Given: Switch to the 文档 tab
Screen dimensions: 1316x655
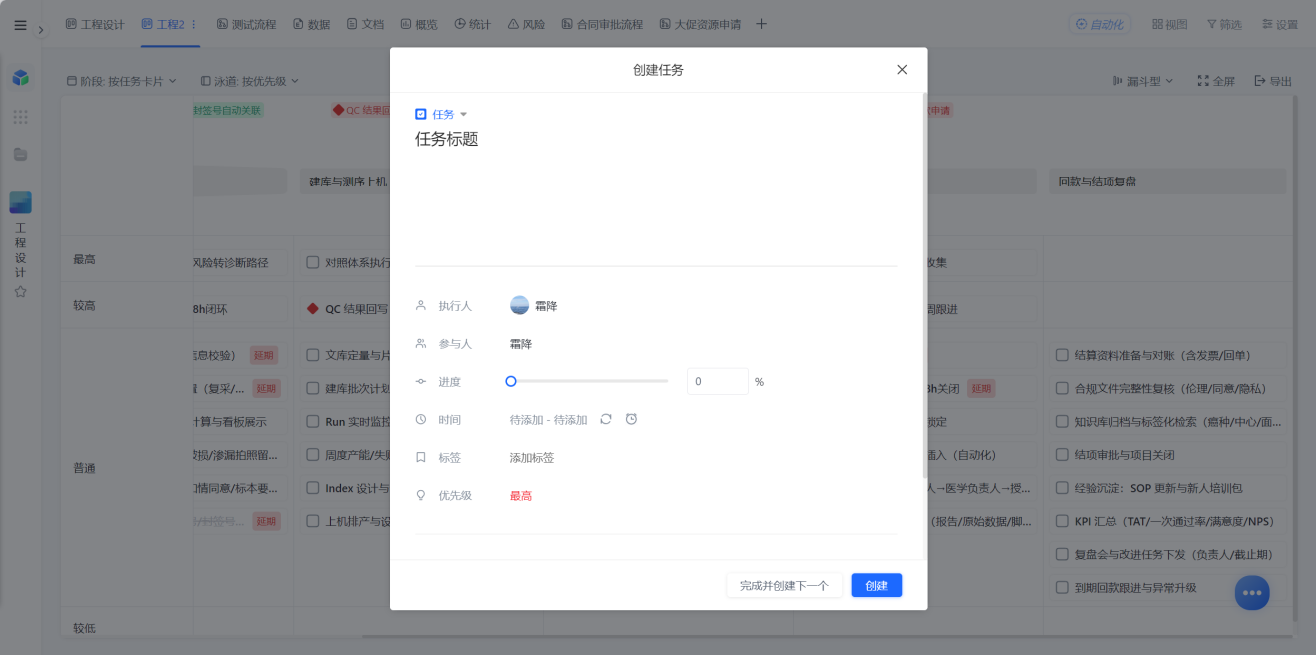Looking at the screenshot, I should (x=365, y=24).
